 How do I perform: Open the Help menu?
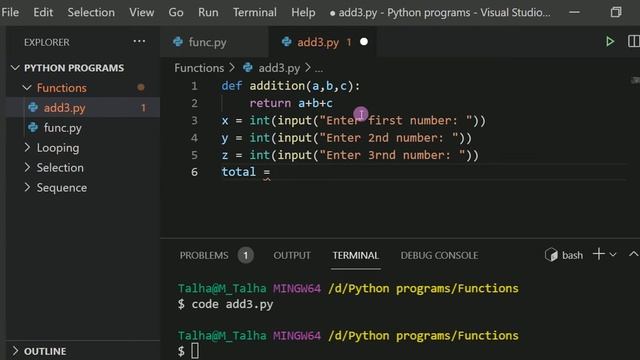[303, 12]
